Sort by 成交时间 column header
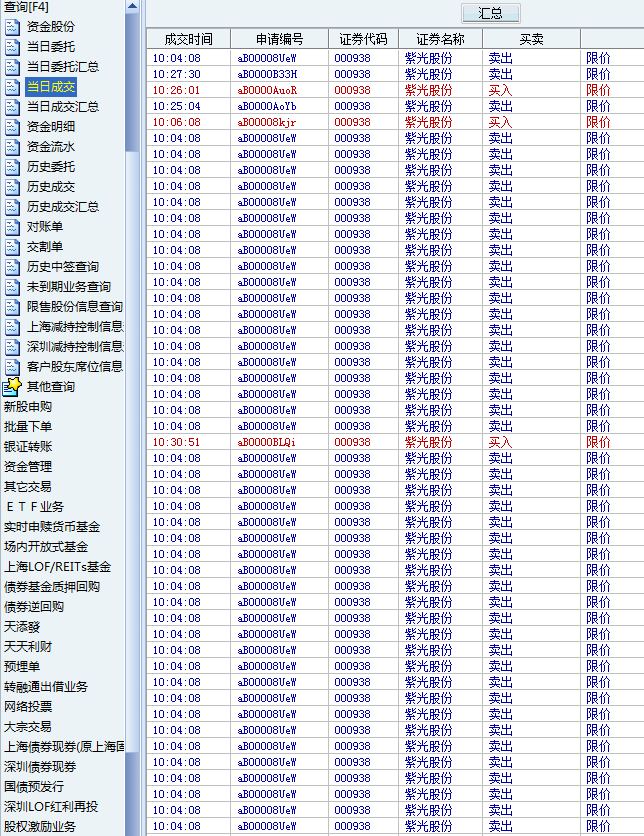 (x=189, y=39)
